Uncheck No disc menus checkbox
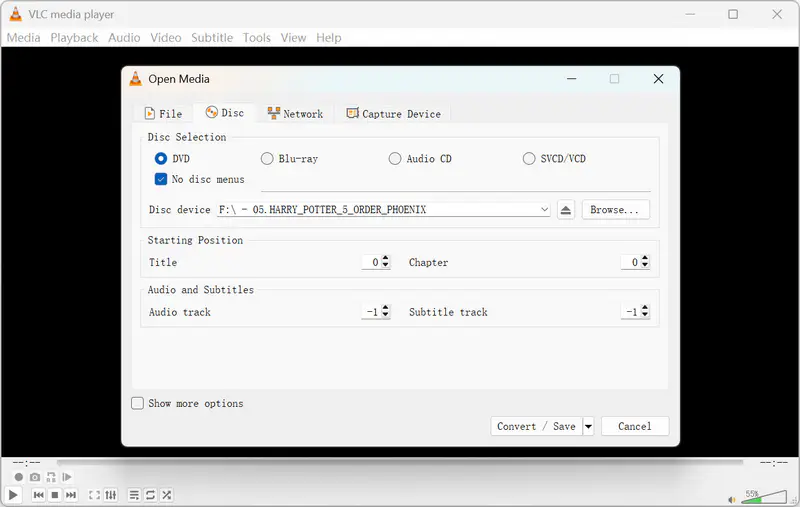800x507 pixels. tap(161, 179)
